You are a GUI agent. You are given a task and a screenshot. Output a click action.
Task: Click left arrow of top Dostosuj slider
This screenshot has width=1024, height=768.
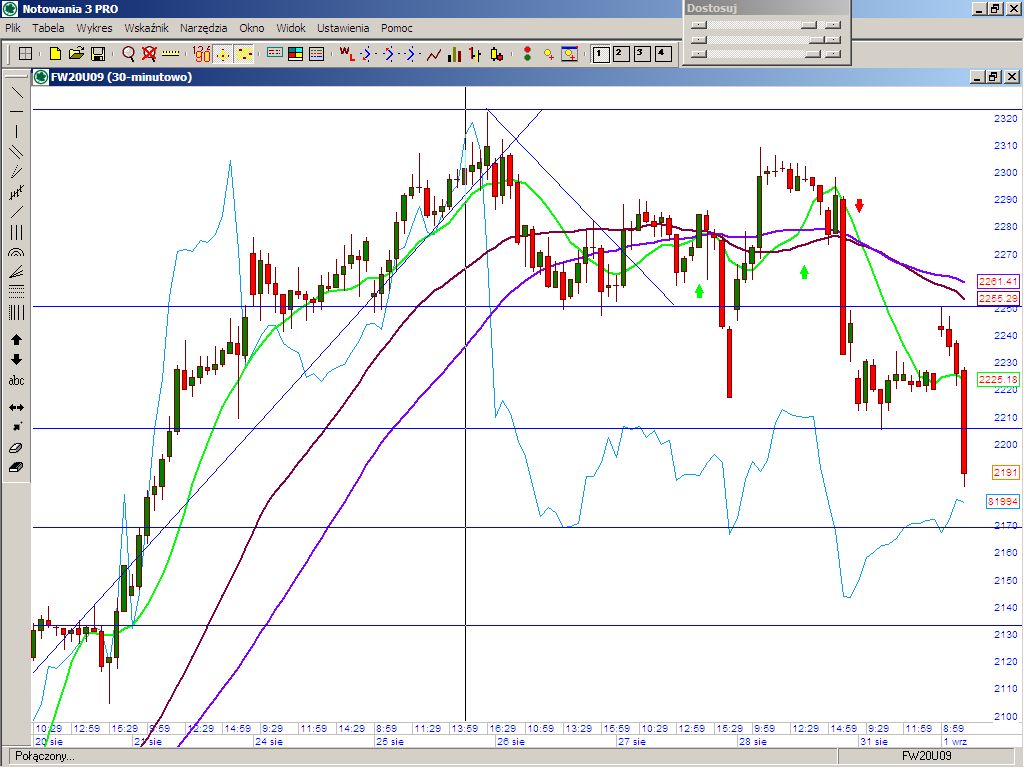click(699, 25)
